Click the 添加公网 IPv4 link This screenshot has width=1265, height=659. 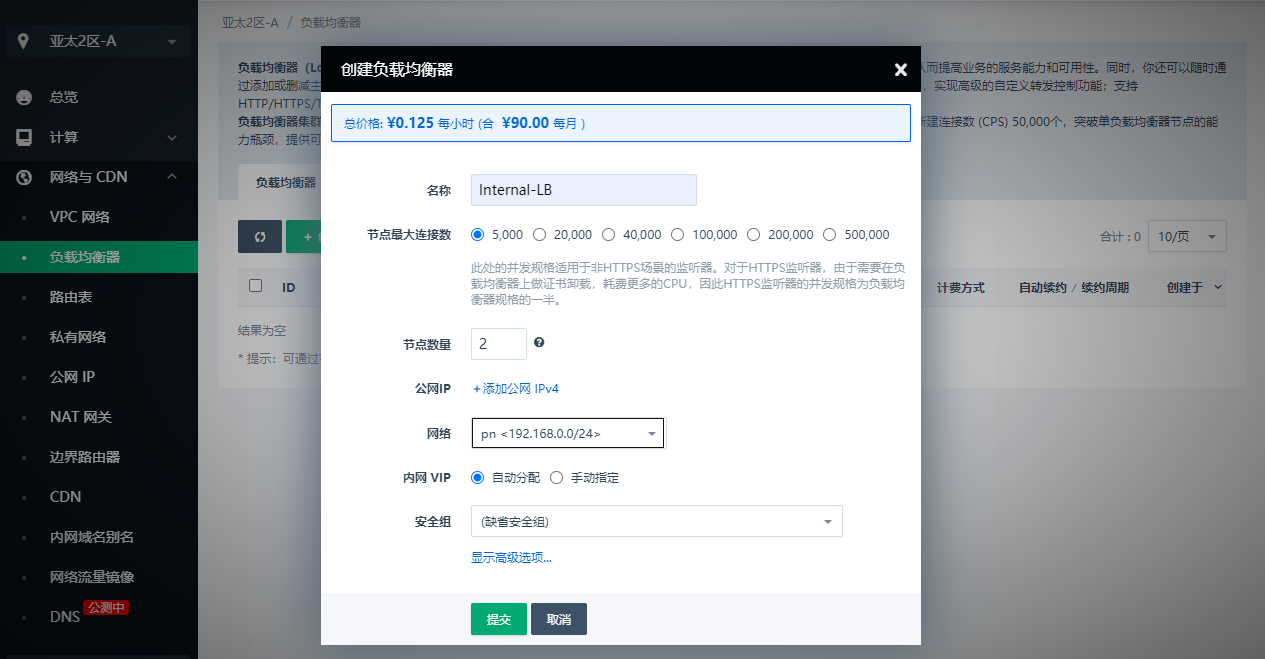point(516,387)
